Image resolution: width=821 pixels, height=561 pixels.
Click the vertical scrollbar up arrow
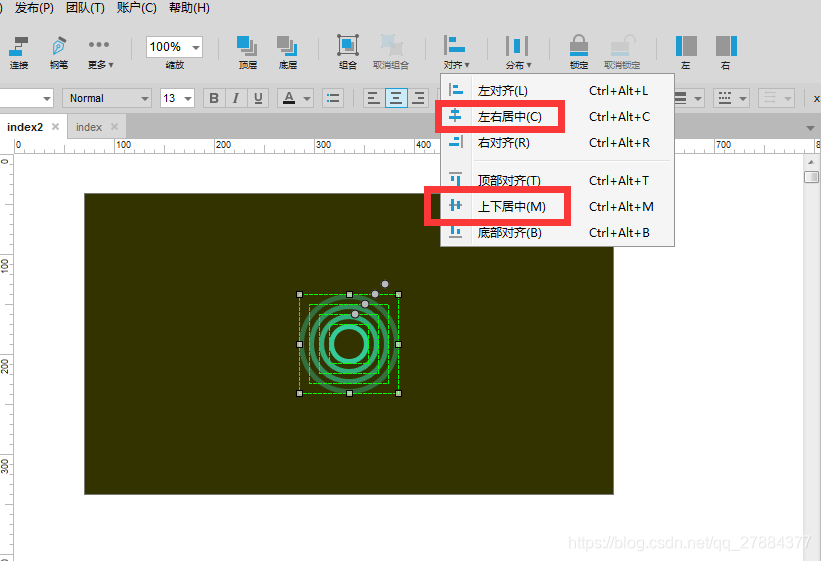point(811,162)
